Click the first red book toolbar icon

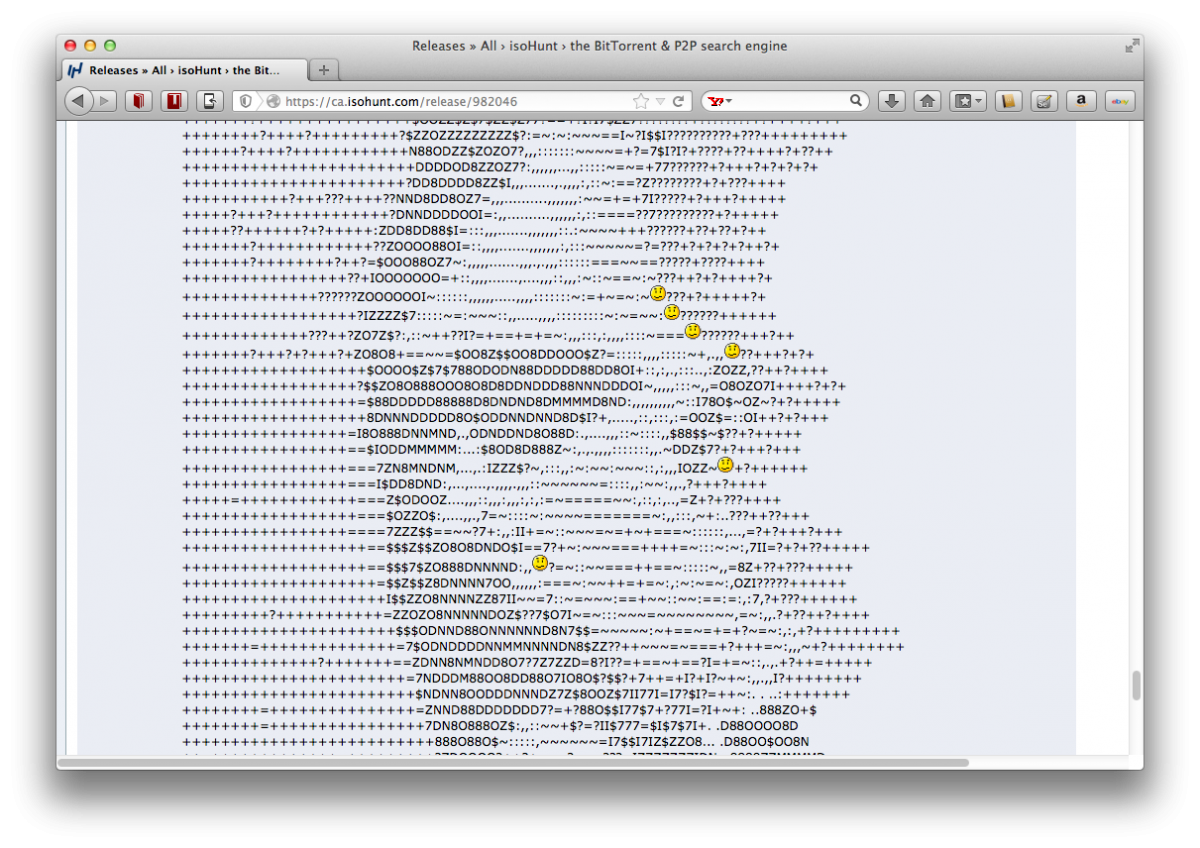(x=140, y=101)
